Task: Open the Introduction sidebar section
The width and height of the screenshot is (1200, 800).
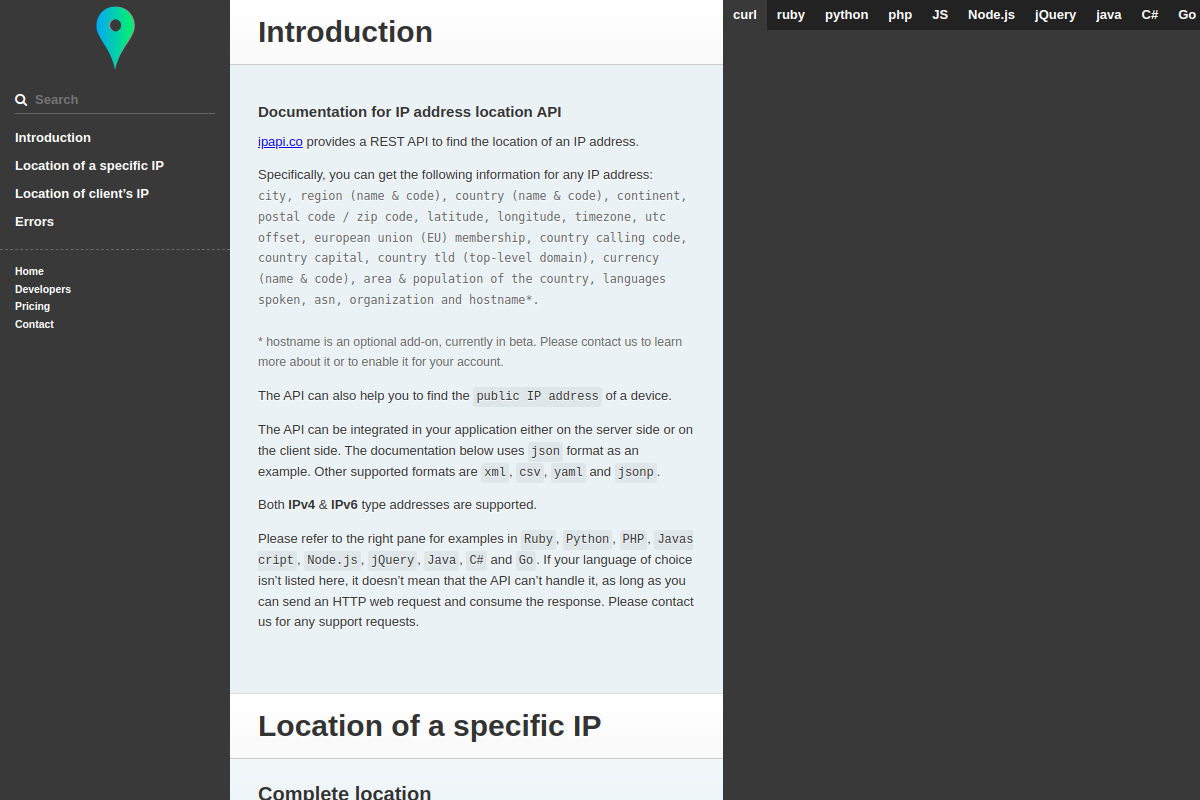Action: [x=53, y=138]
